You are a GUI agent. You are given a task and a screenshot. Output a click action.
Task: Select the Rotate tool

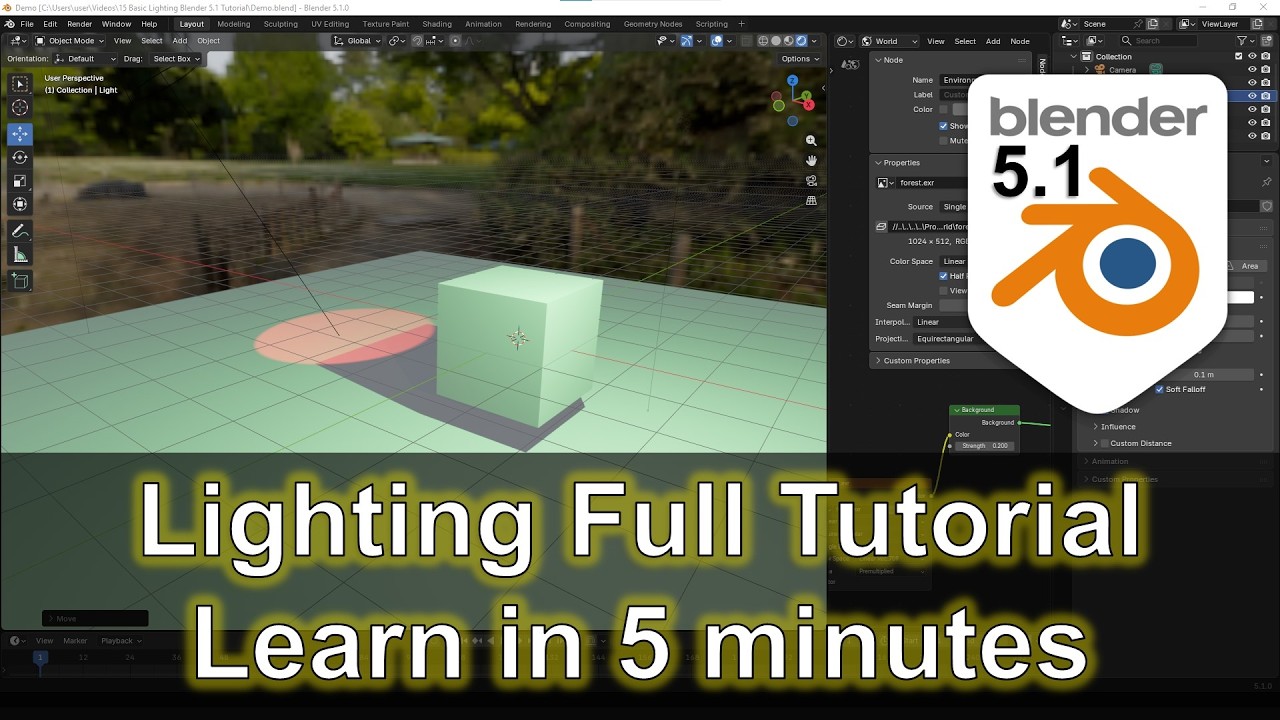click(x=20, y=158)
